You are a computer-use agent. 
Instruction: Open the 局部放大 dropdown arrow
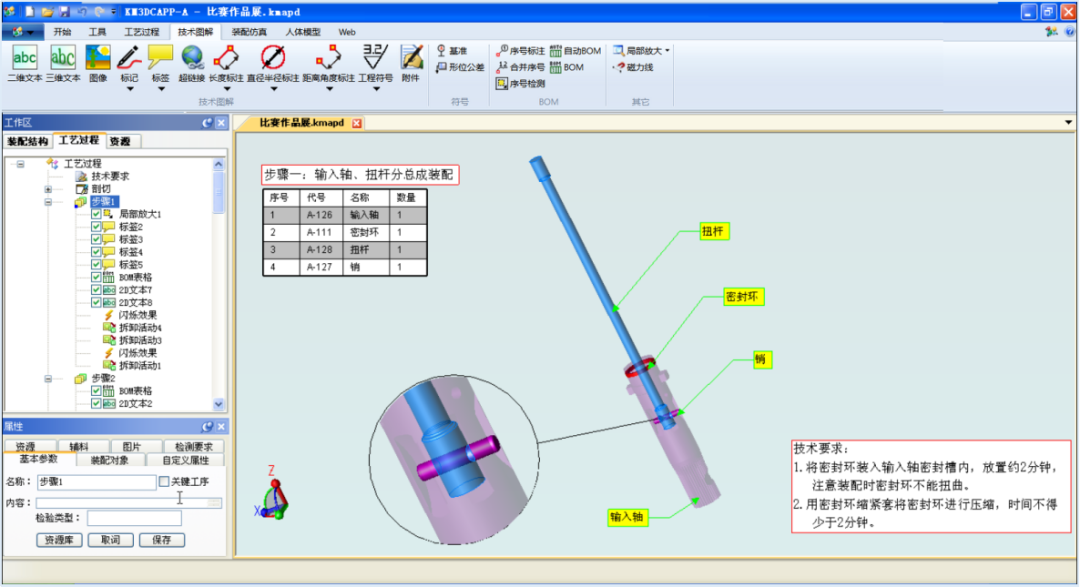pyautogui.click(x=667, y=51)
